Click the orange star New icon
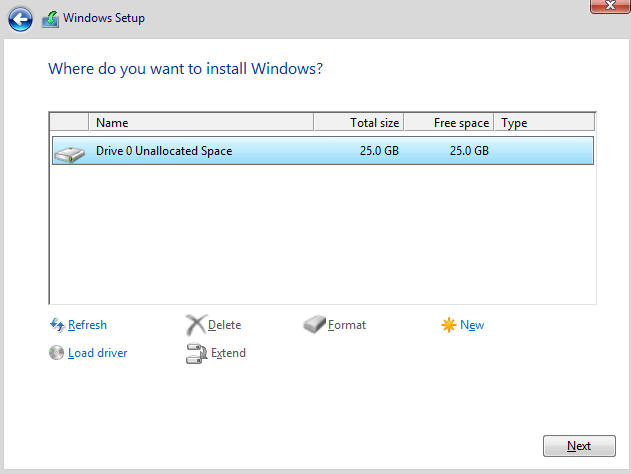This screenshot has width=631, height=474. tap(449, 325)
